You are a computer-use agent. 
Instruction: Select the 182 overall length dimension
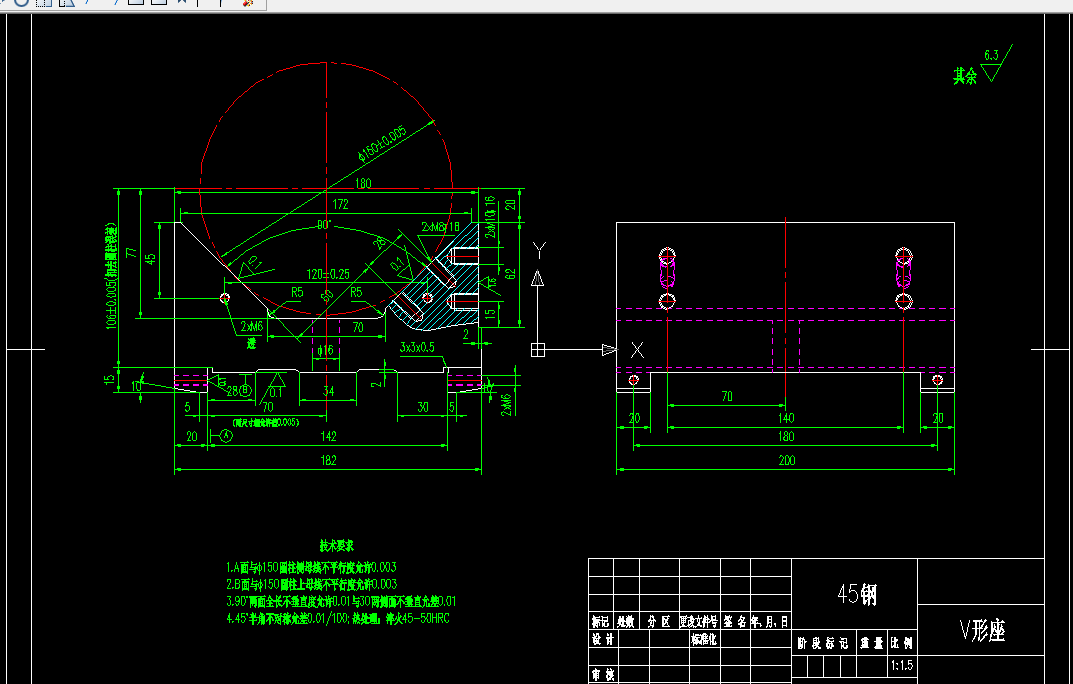click(328, 460)
